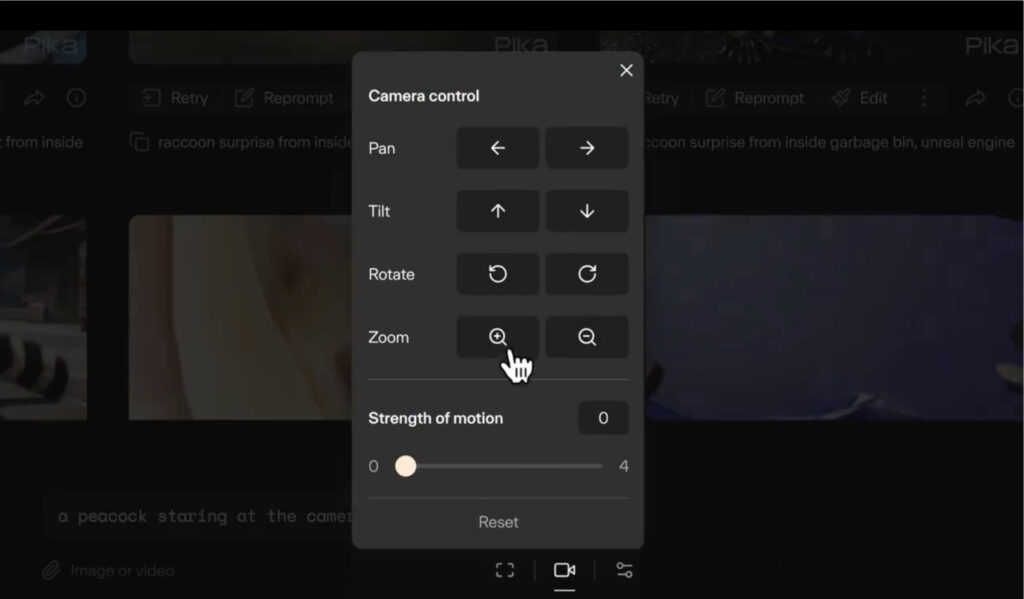Tilt the camera upward
Screen dimensions: 1024x599
[497, 211]
